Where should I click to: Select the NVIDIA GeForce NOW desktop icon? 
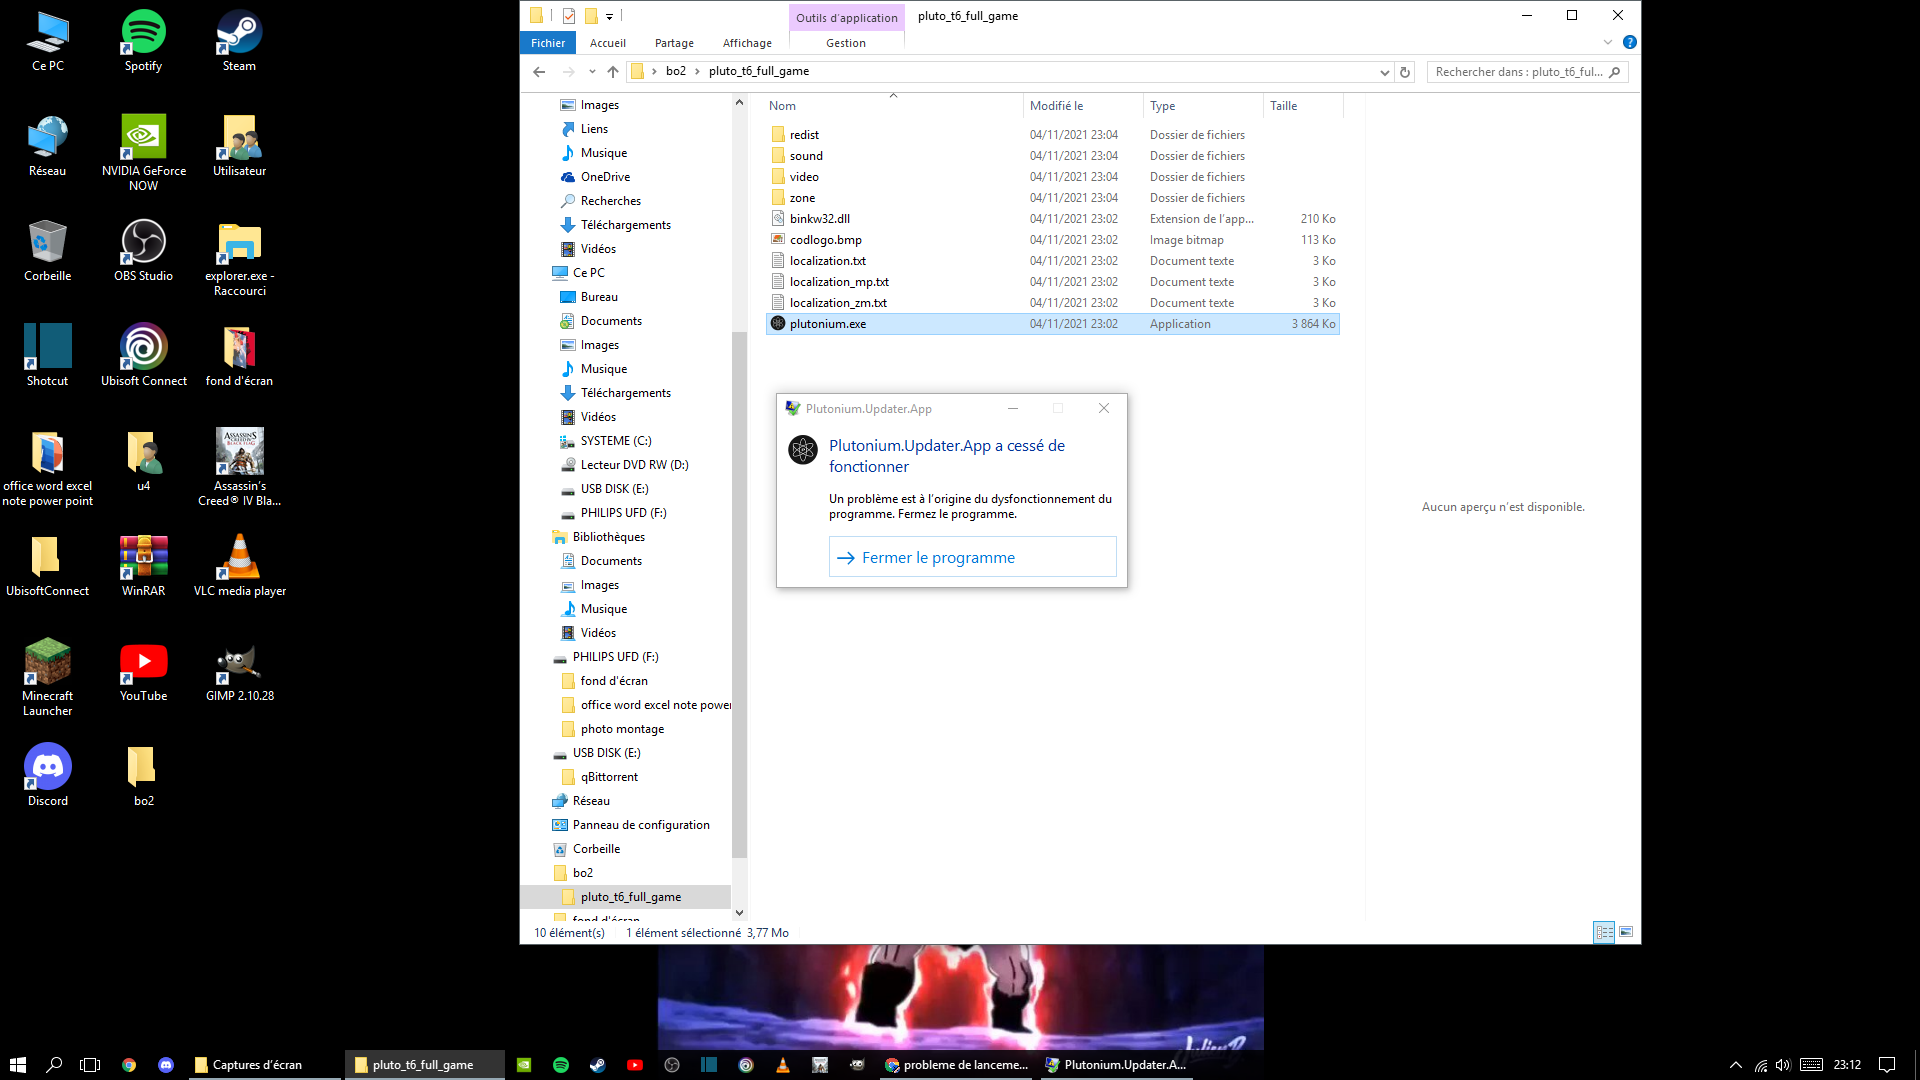143,152
